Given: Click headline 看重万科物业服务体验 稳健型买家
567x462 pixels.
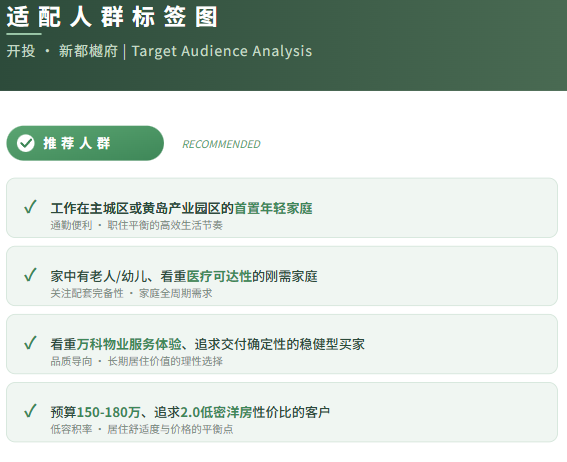Looking at the screenshot, I should pos(208,344).
